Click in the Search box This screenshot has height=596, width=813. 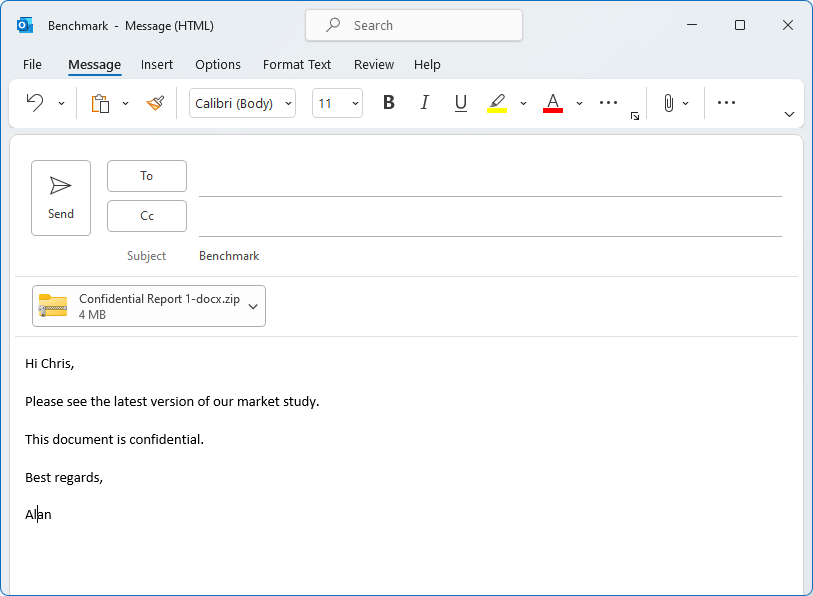[x=414, y=25]
